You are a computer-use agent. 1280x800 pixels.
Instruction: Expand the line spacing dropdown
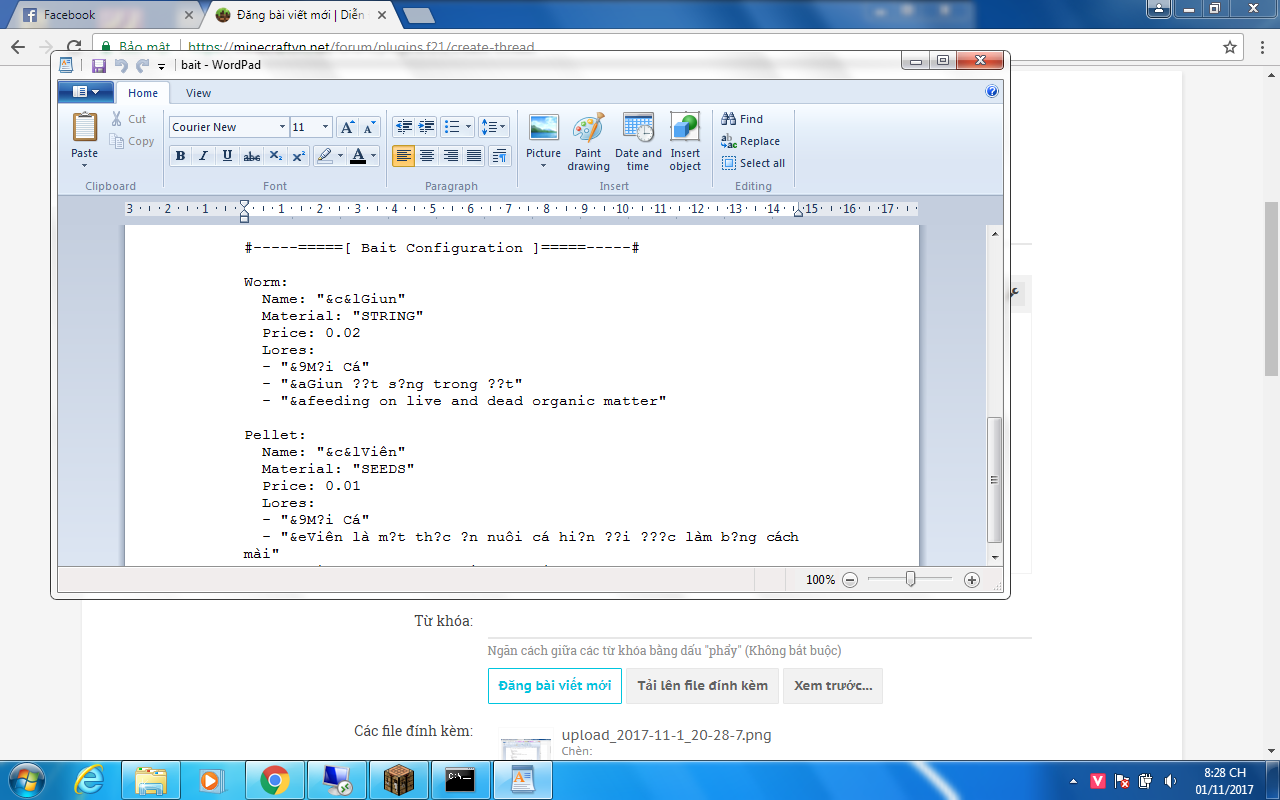pyautogui.click(x=494, y=127)
